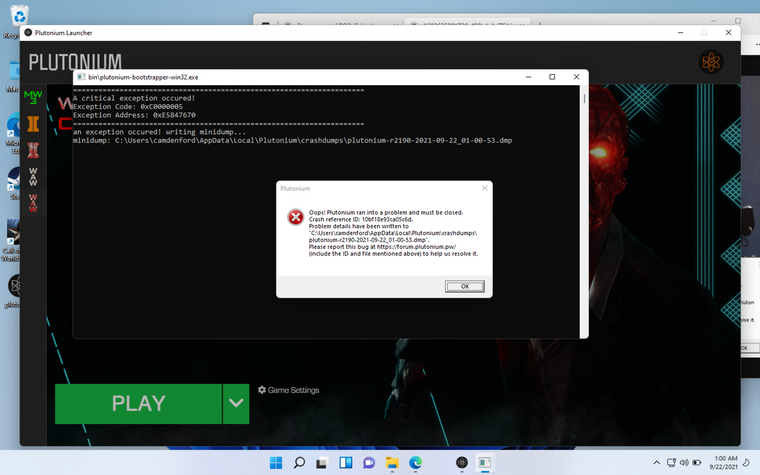The width and height of the screenshot is (760, 475).
Task: Click the Plutonium atom profile icon
Action: click(711, 62)
